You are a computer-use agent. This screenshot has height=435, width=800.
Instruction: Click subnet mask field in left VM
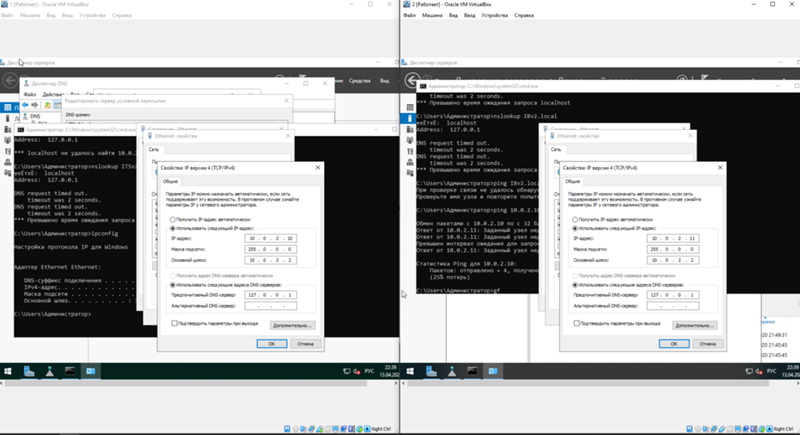[270, 249]
